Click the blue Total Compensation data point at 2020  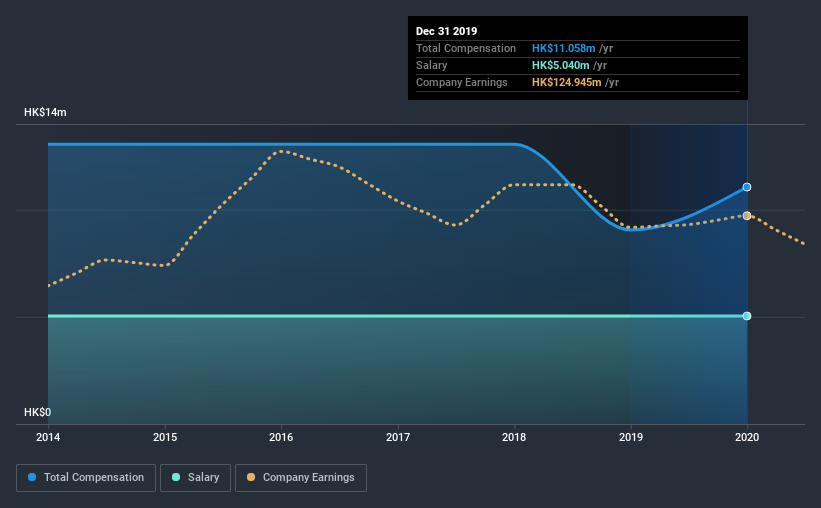click(747, 187)
